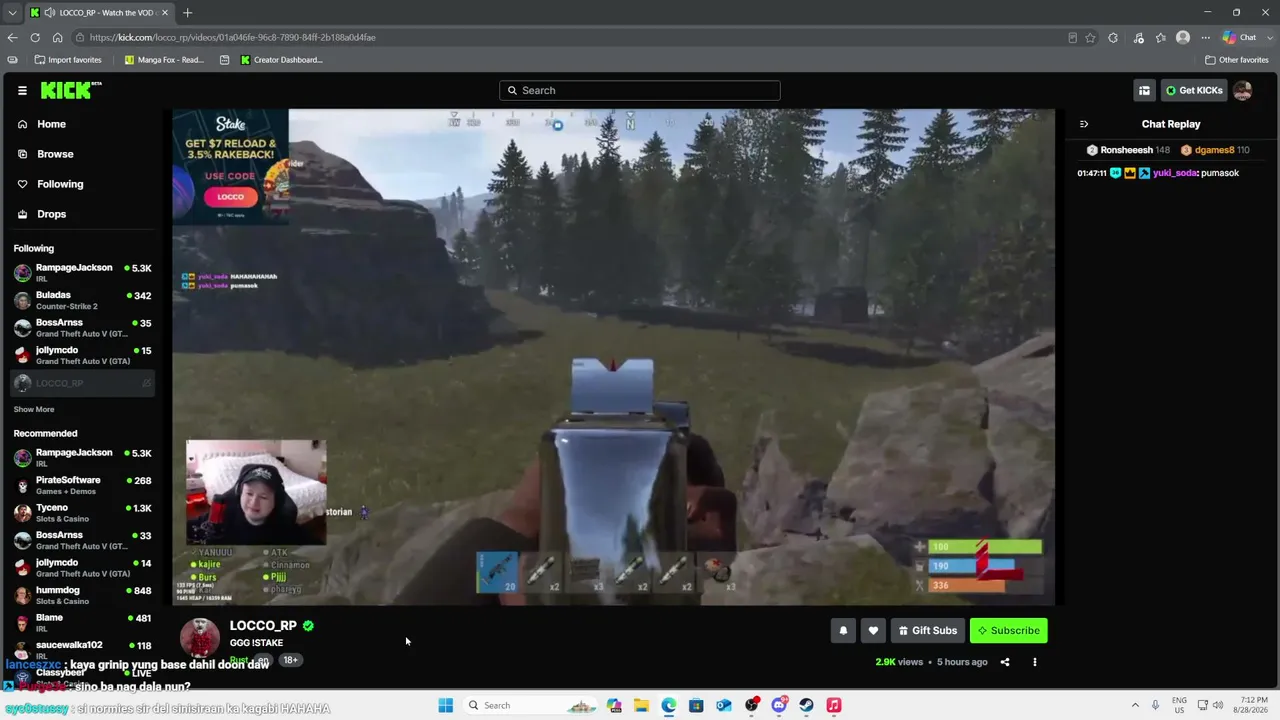Screen dimensions: 1280x720
Task: Select the LOCCO_RP browser tab
Action: pos(98,12)
